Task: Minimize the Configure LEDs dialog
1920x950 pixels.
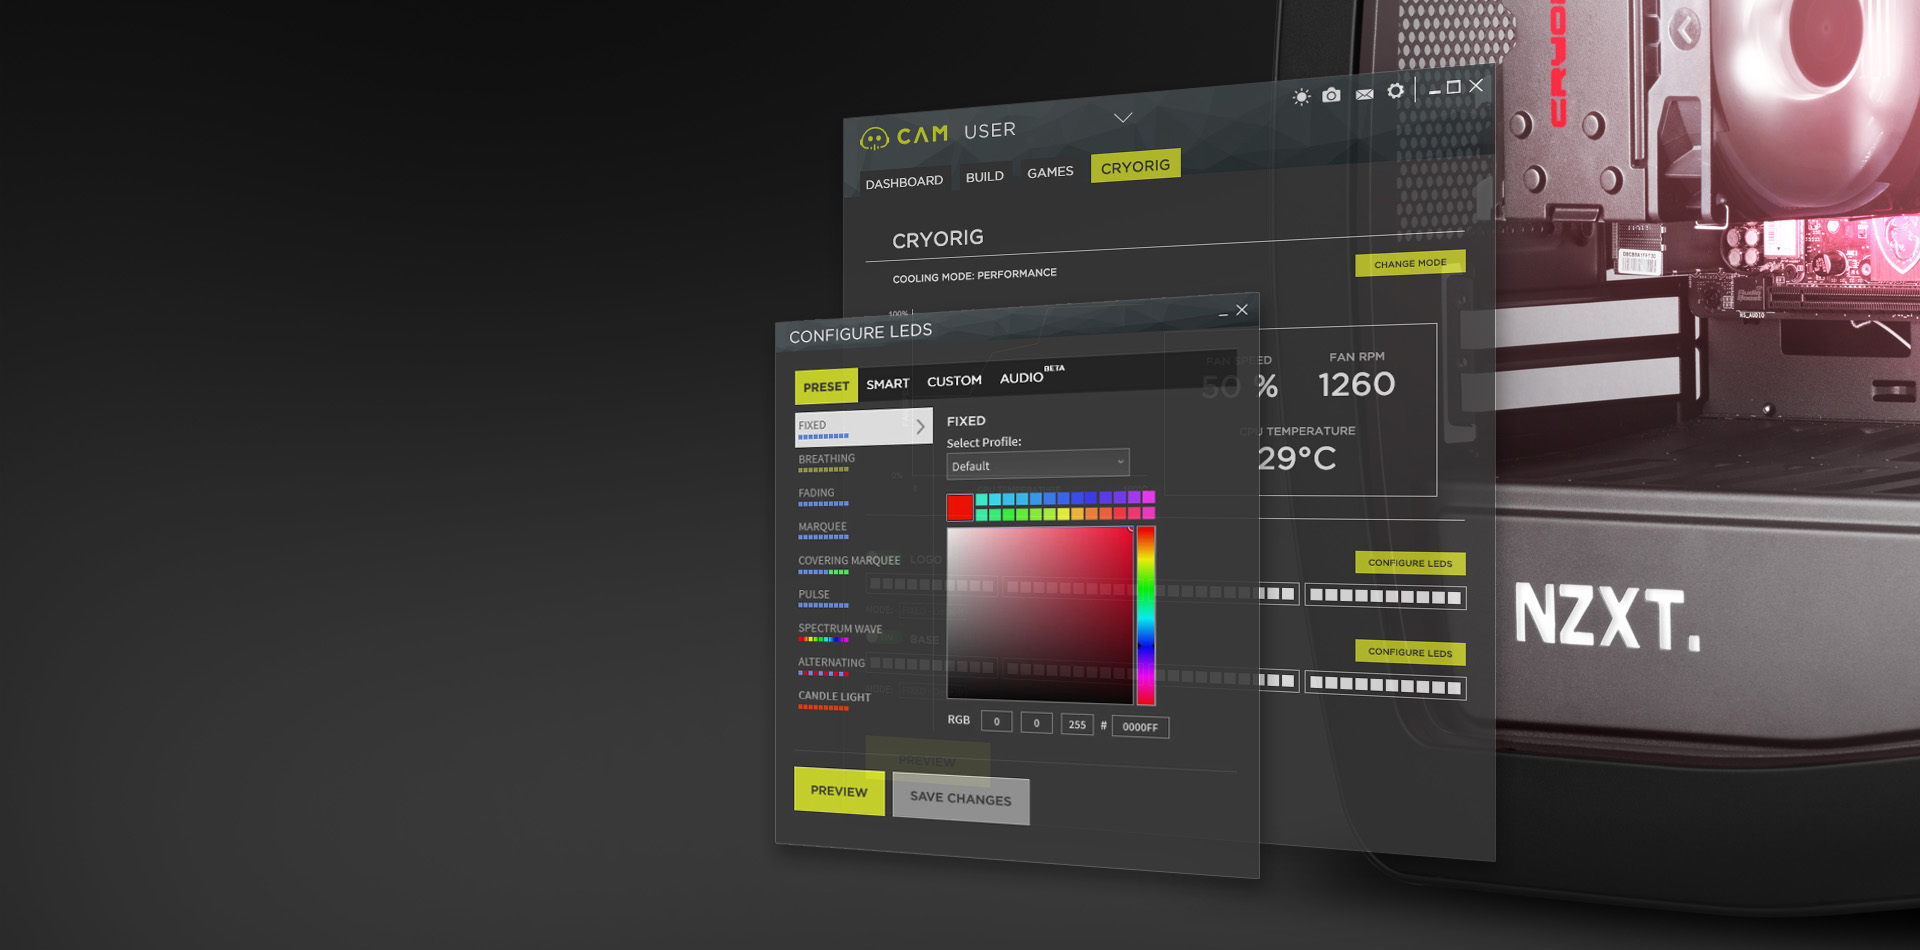Action: coord(1223,314)
